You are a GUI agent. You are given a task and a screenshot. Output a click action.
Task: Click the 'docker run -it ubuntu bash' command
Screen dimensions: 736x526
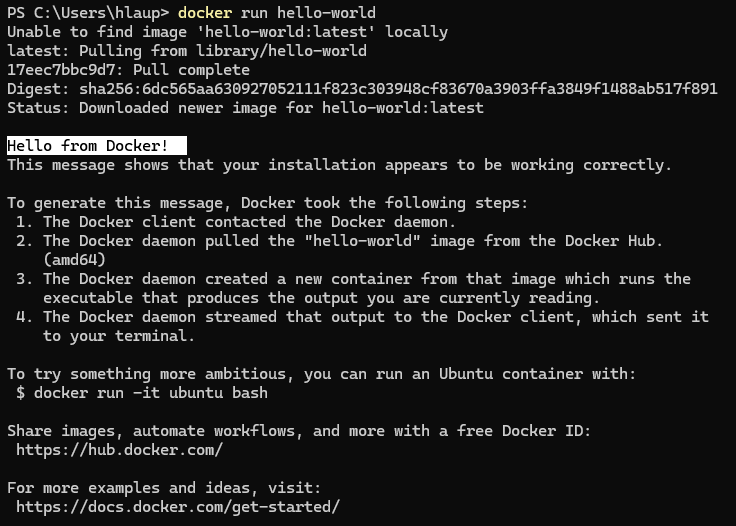pos(150,393)
